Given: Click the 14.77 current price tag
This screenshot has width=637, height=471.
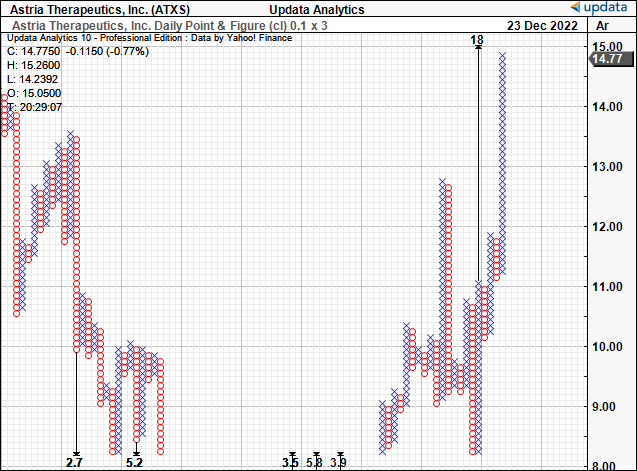Looking at the screenshot, I should [611, 59].
